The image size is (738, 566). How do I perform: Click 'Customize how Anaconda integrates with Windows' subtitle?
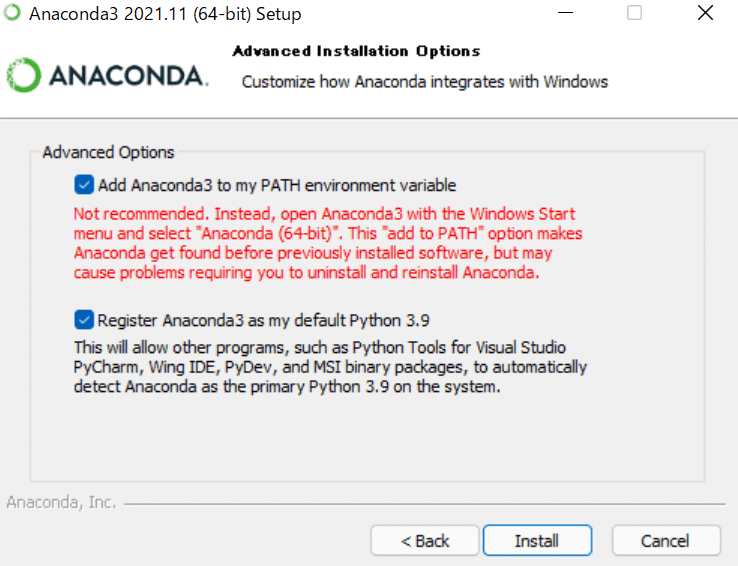(x=425, y=81)
